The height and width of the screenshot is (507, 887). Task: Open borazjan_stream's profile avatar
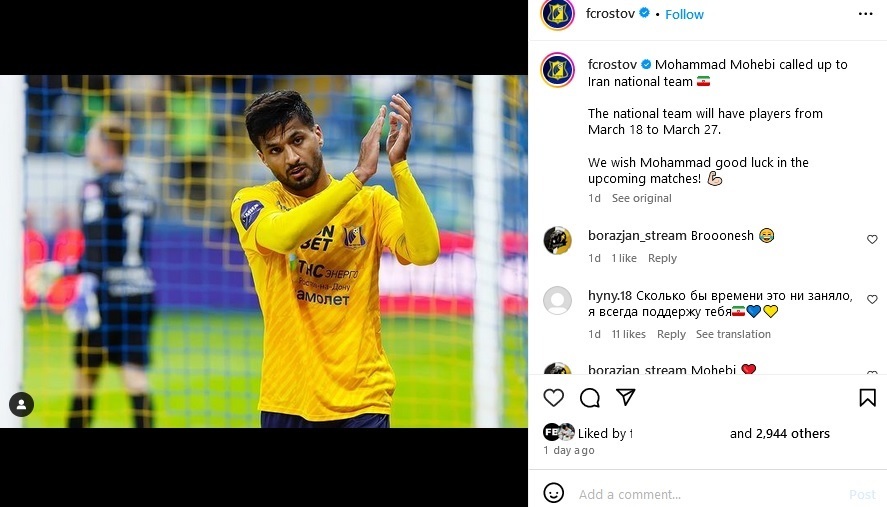pyautogui.click(x=558, y=240)
